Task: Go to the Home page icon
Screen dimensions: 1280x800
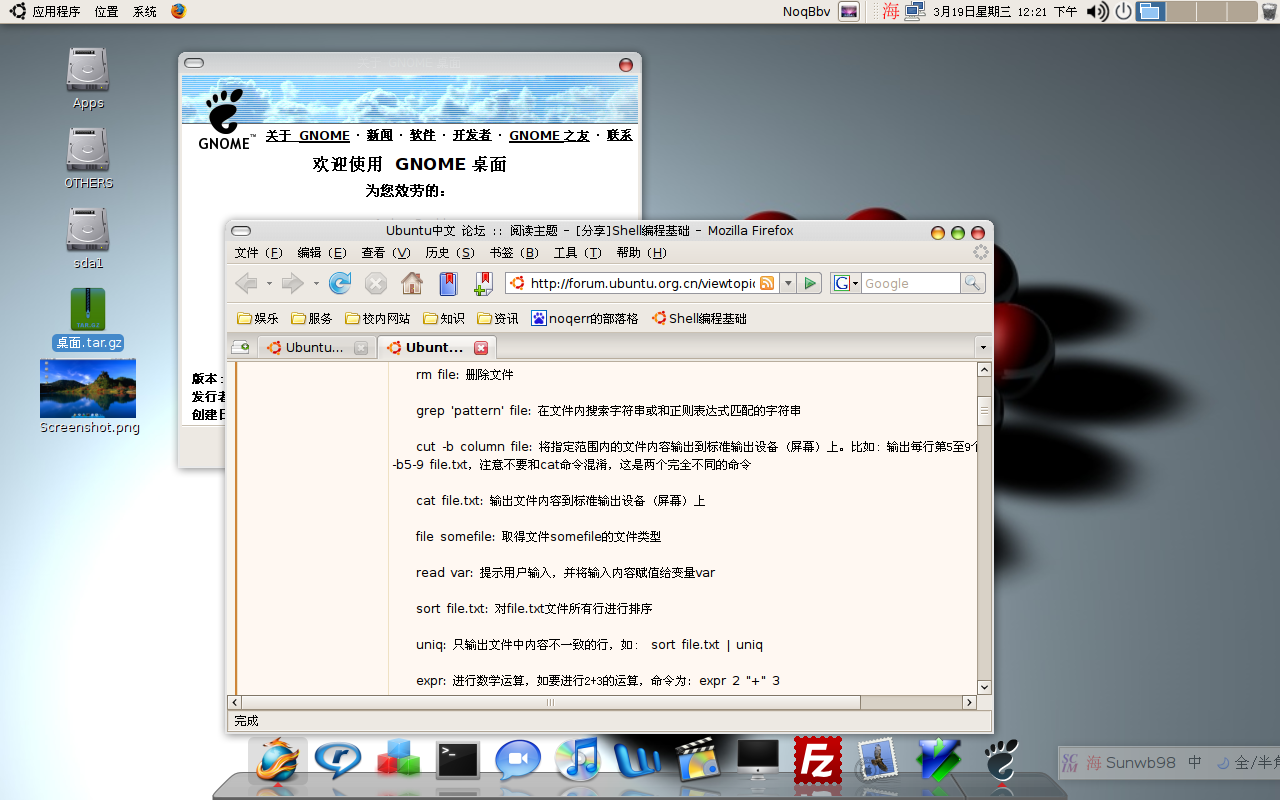Action: (x=412, y=284)
